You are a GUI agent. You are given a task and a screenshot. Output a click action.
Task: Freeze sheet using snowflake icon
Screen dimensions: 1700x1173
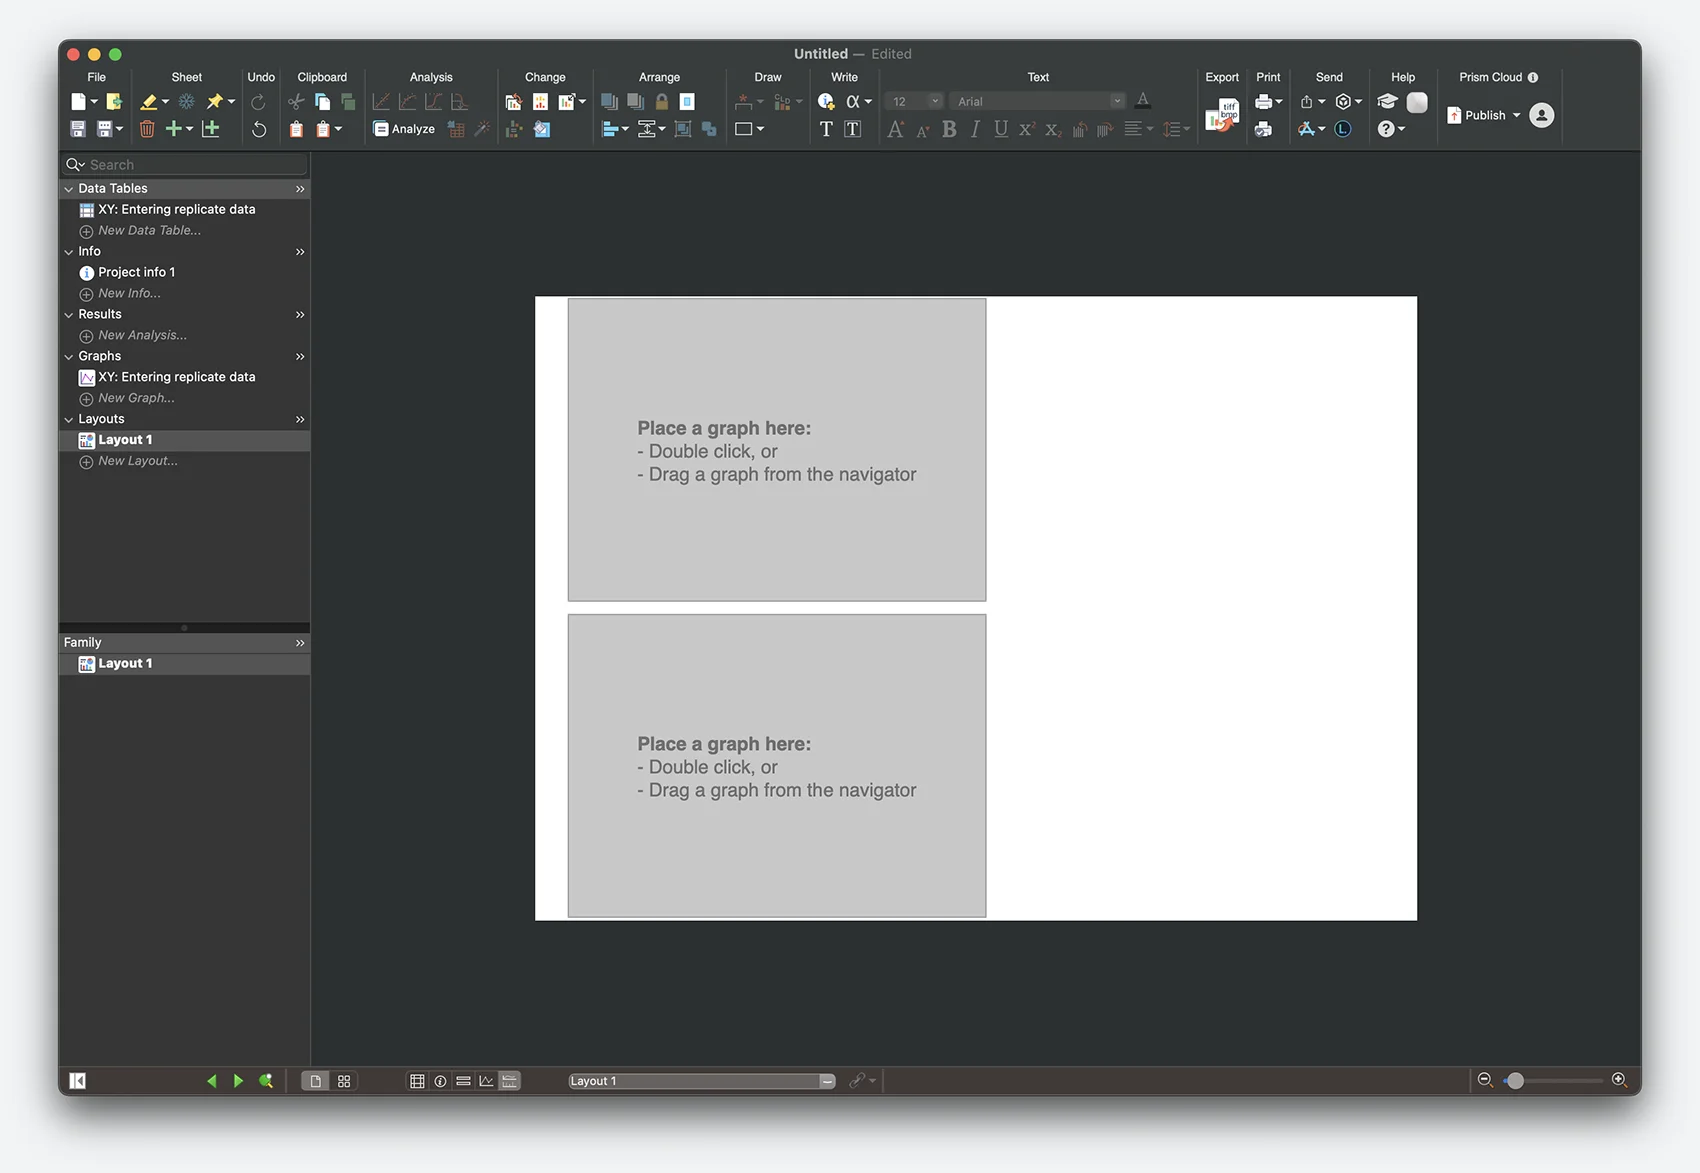(x=187, y=101)
